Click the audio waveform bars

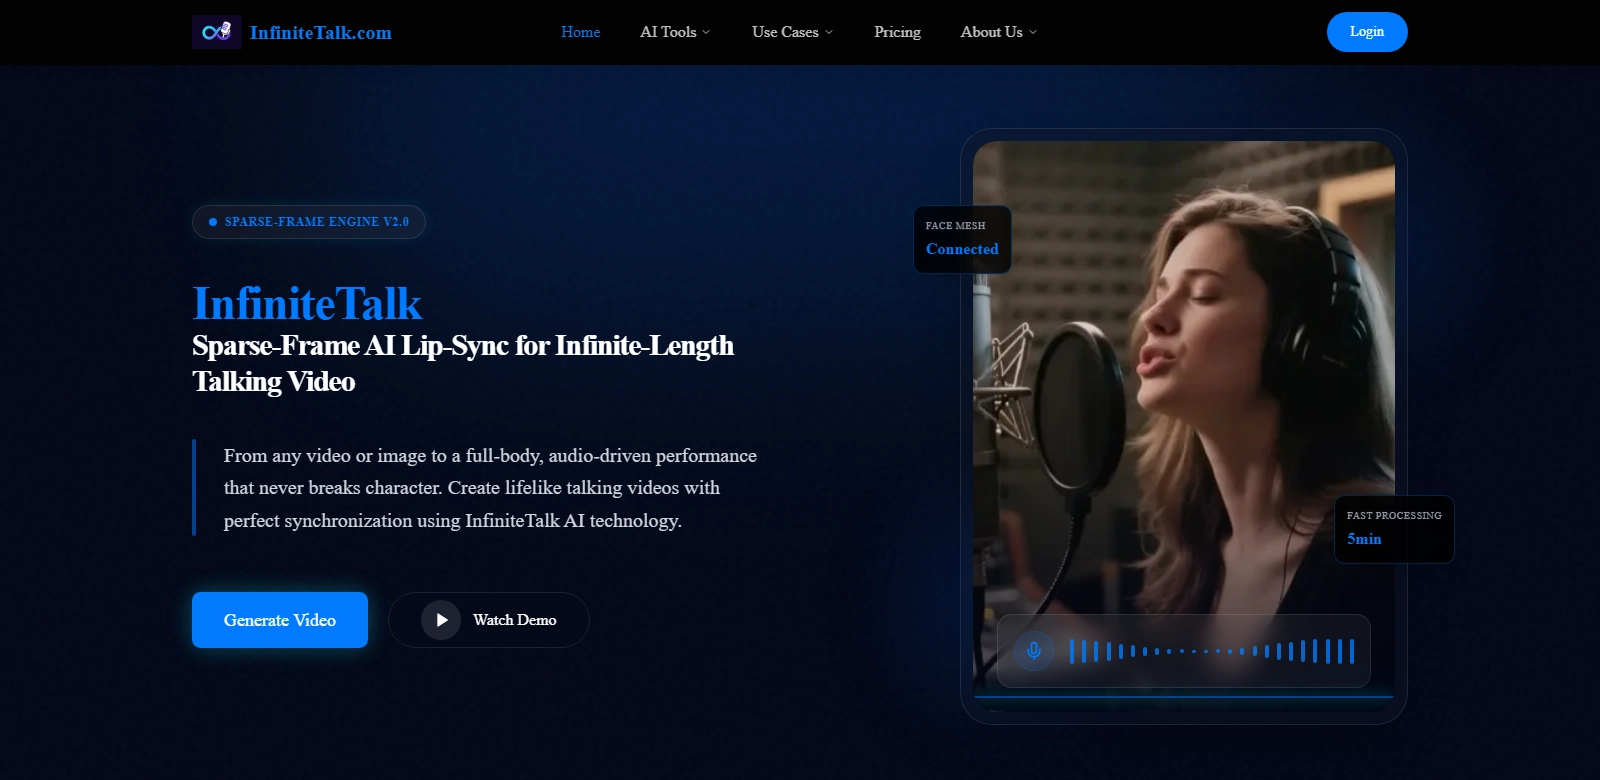pos(1212,651)
